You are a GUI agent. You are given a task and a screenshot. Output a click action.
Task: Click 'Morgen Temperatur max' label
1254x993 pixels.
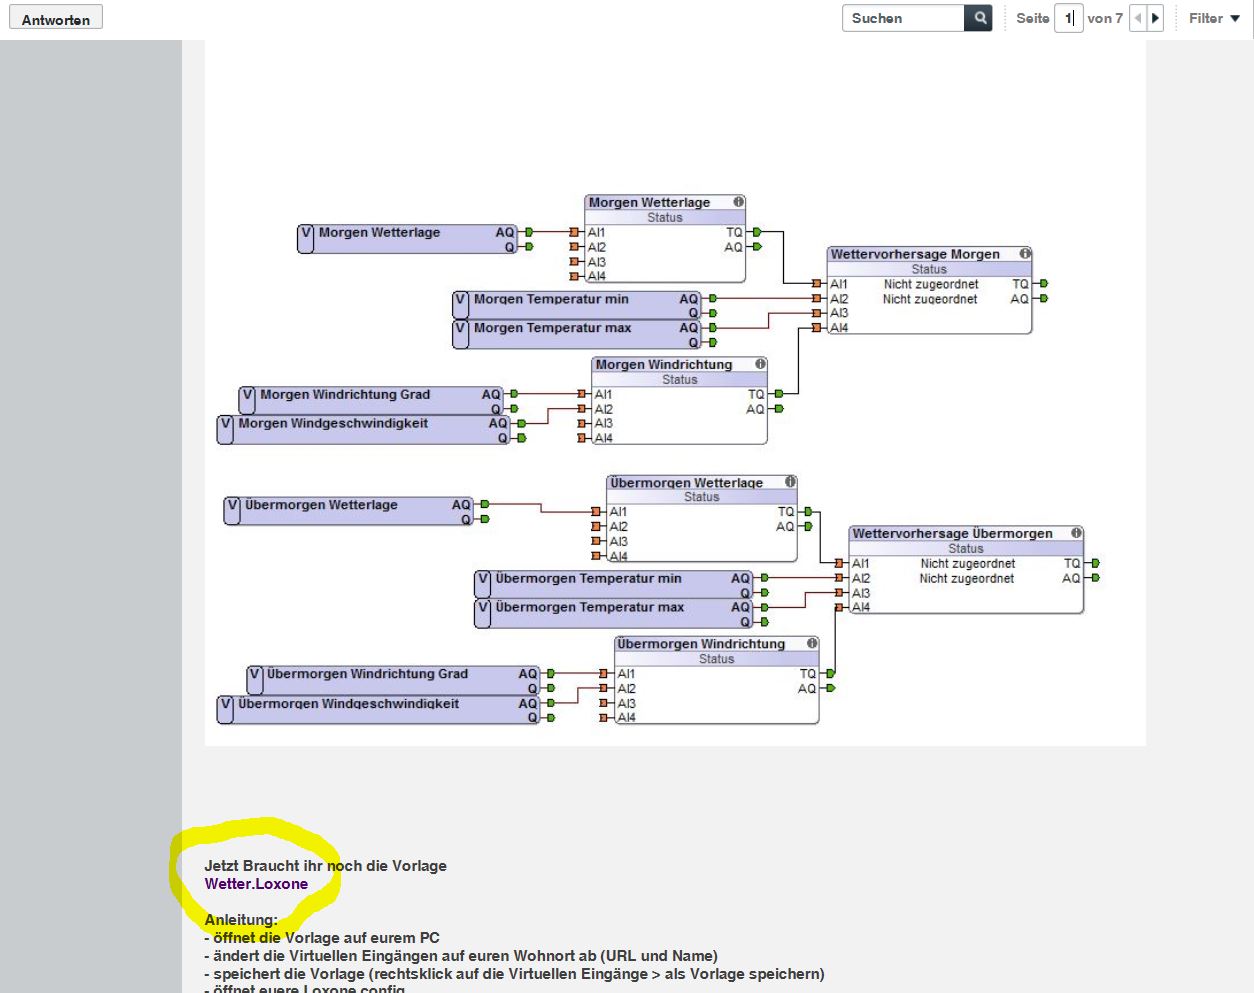(552, 328)
